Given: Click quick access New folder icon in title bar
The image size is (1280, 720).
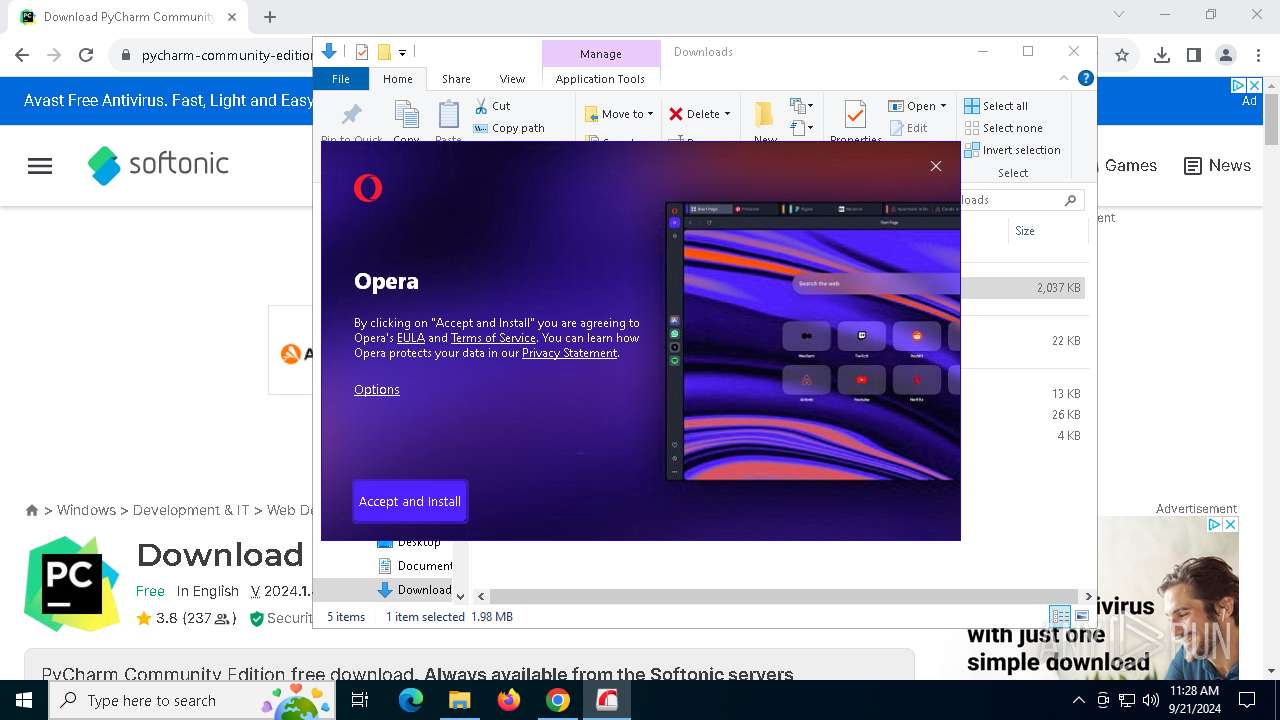Looking at the screenshot, I should (384, 52).
